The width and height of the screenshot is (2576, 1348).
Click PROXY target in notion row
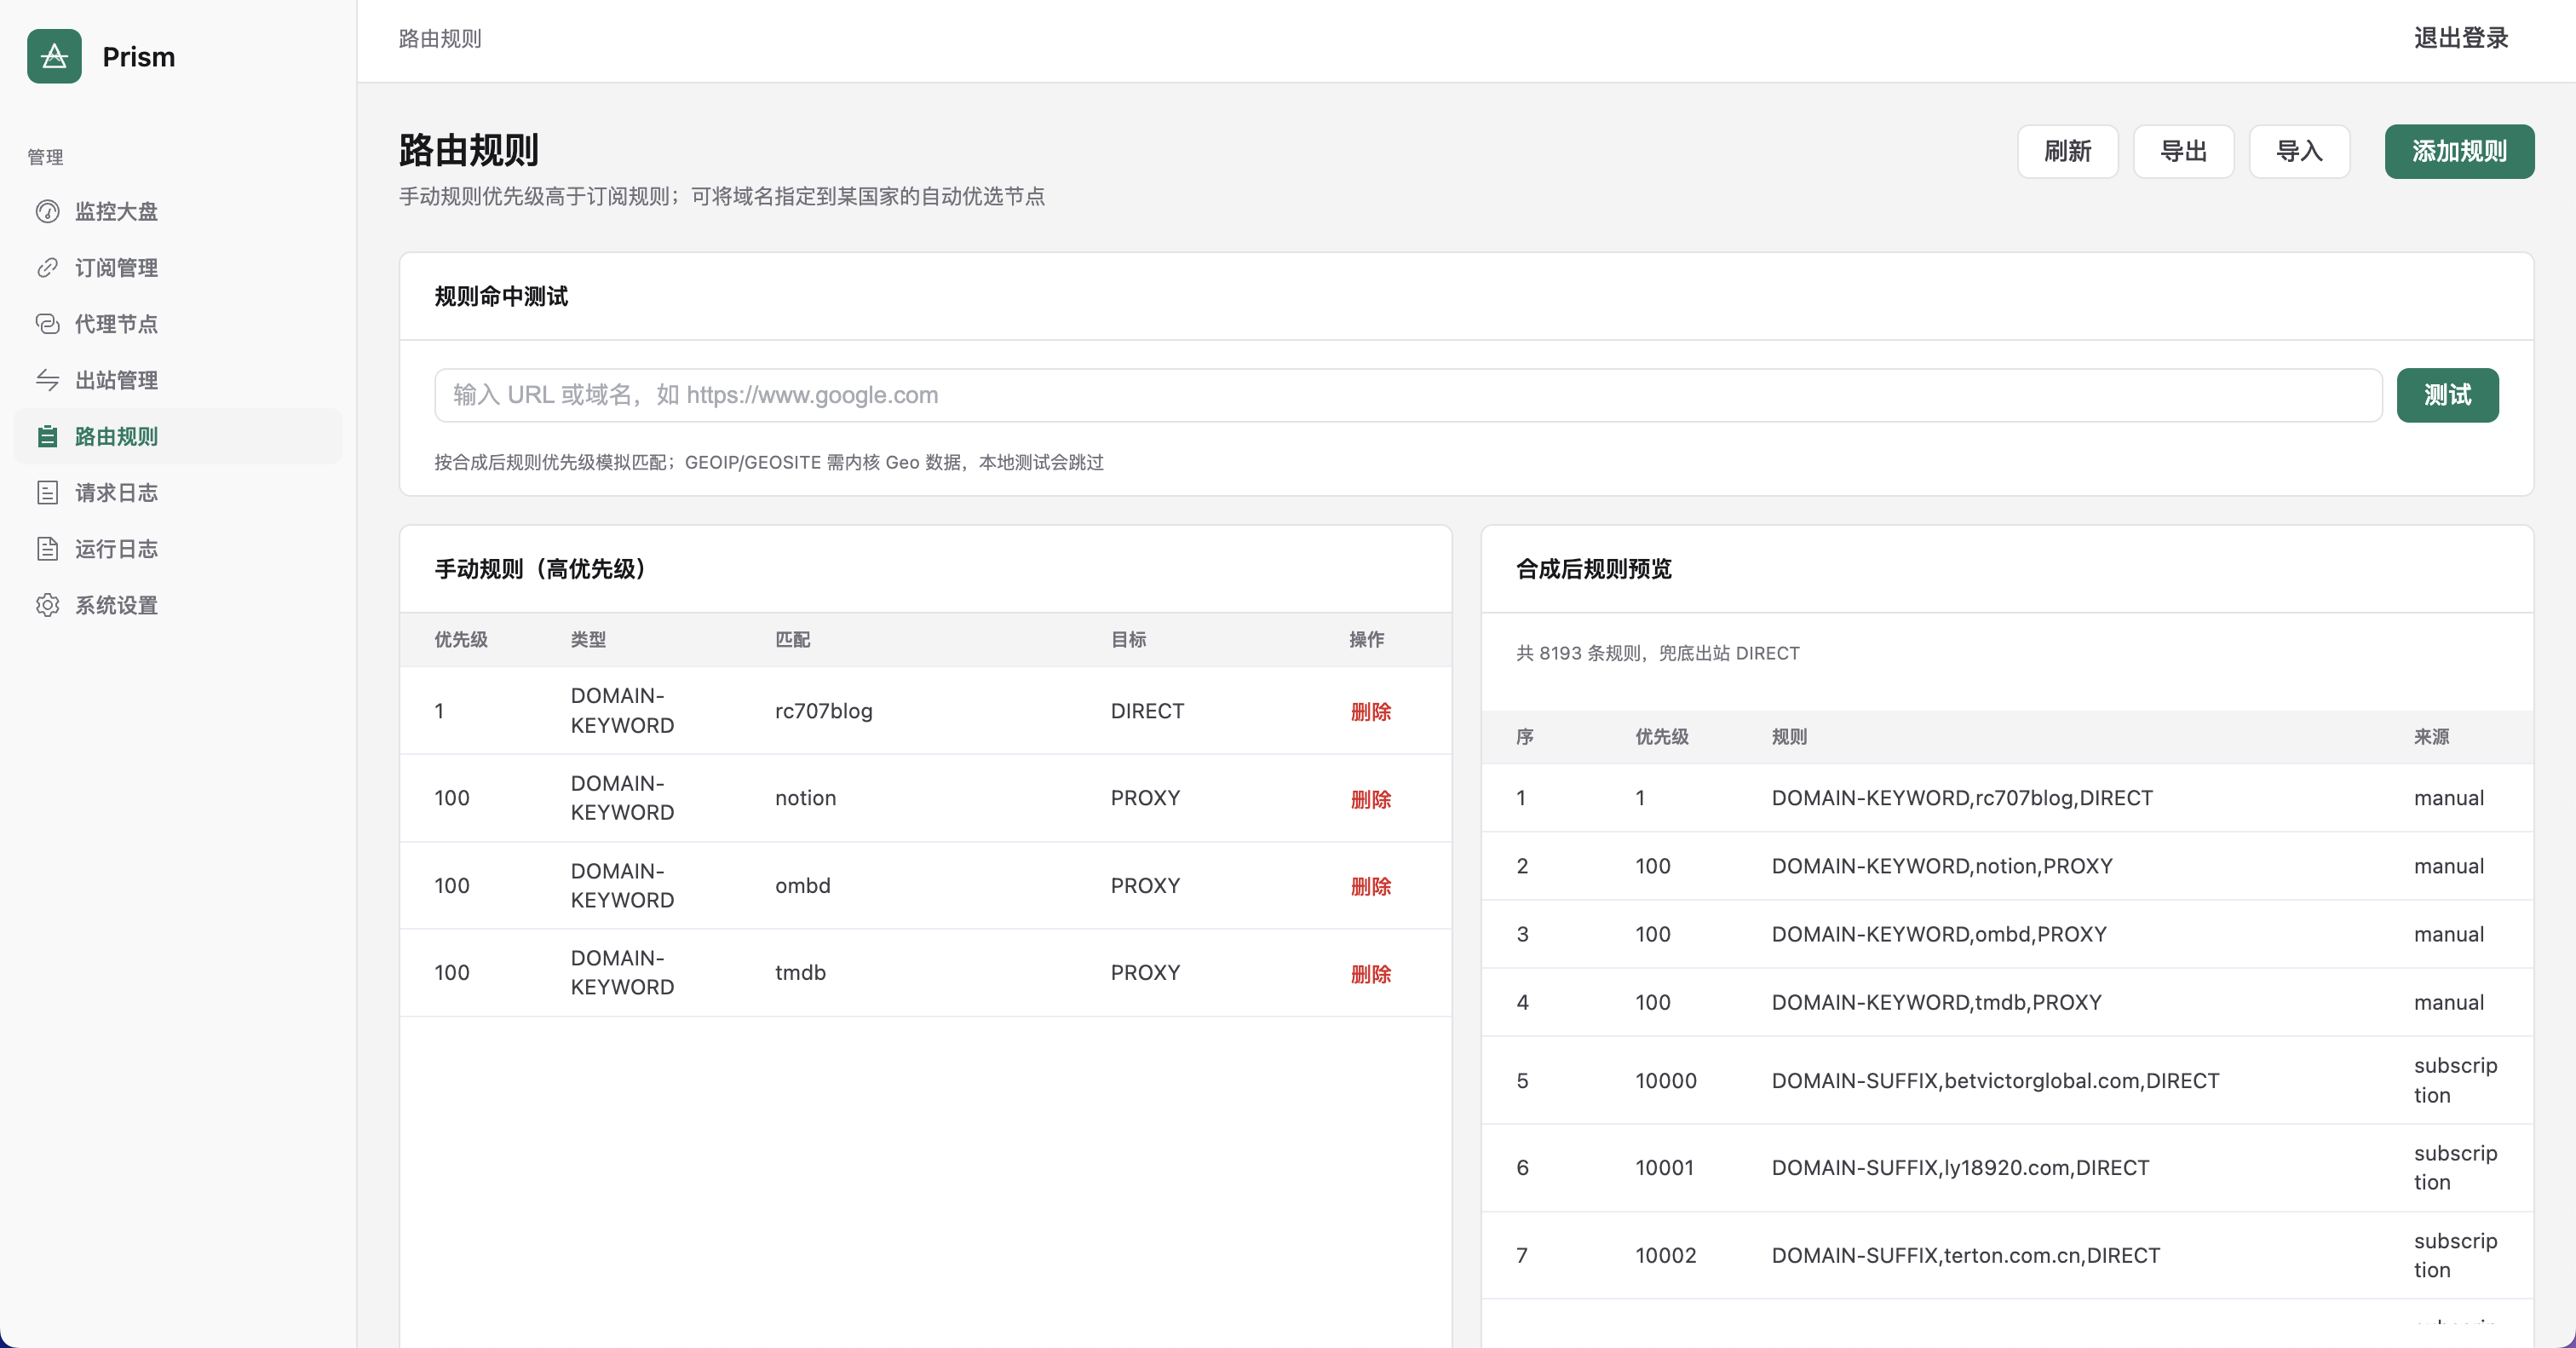tap(1145, 798)
